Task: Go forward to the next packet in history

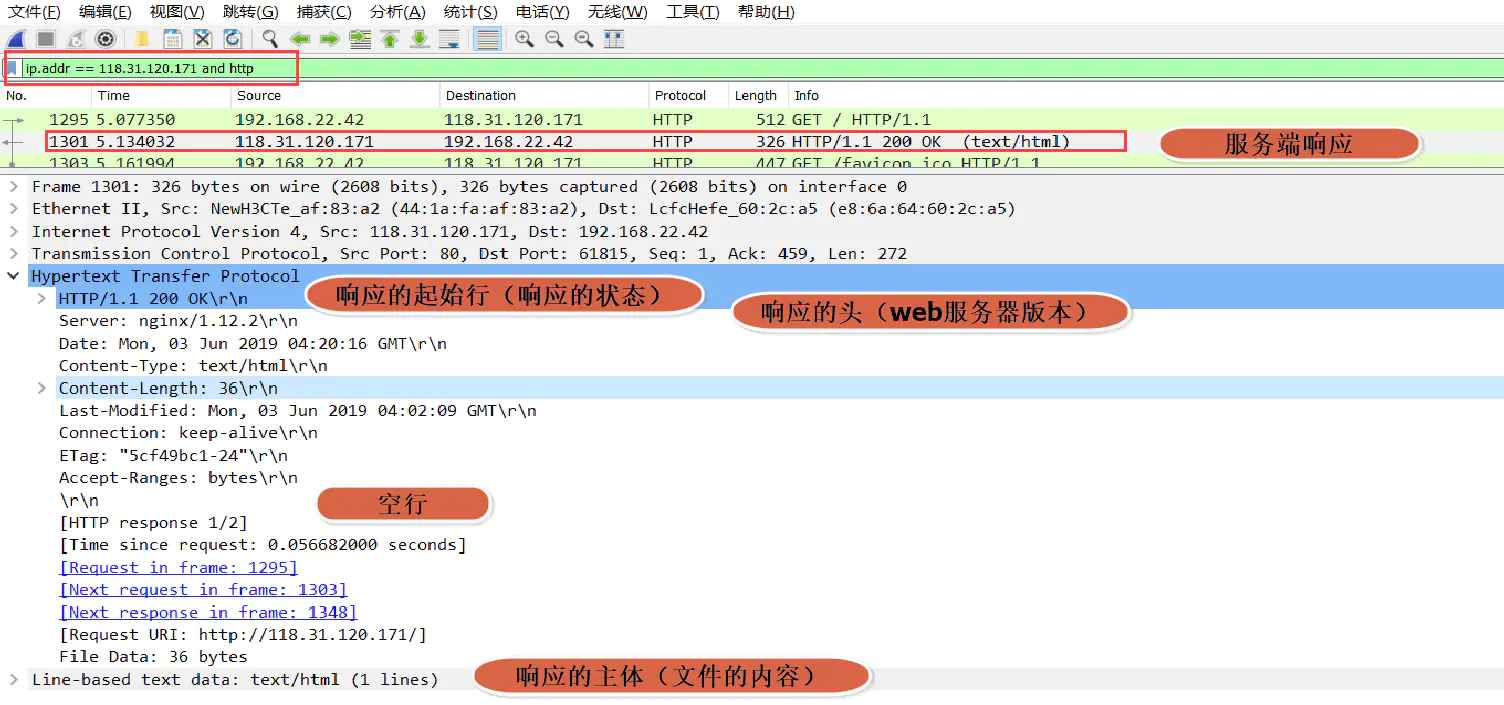Action: [330, 39]
